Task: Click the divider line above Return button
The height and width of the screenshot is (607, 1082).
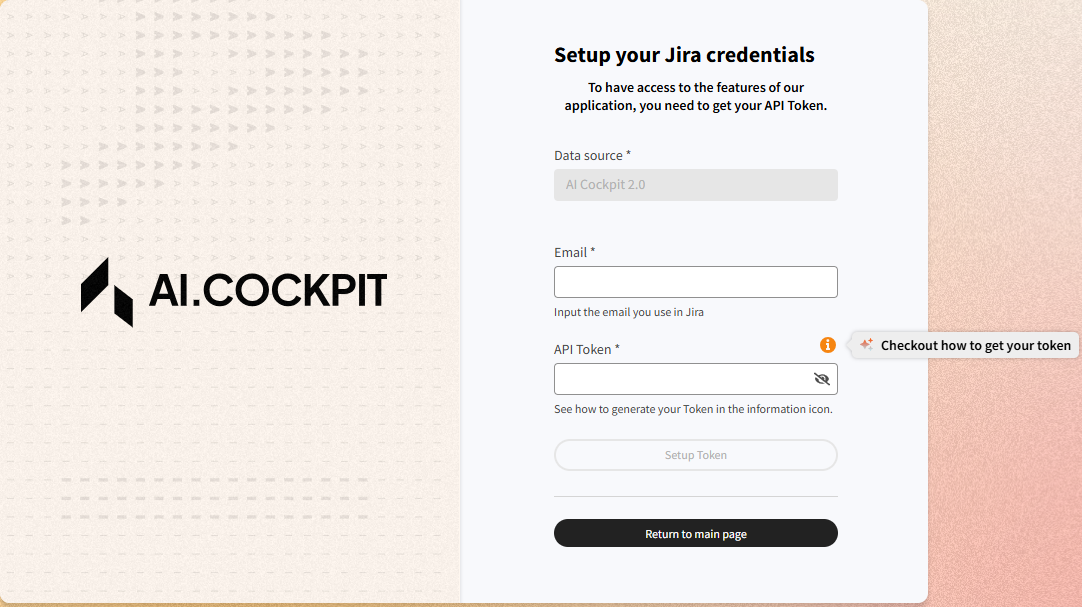Action: [x=695, y=496]
